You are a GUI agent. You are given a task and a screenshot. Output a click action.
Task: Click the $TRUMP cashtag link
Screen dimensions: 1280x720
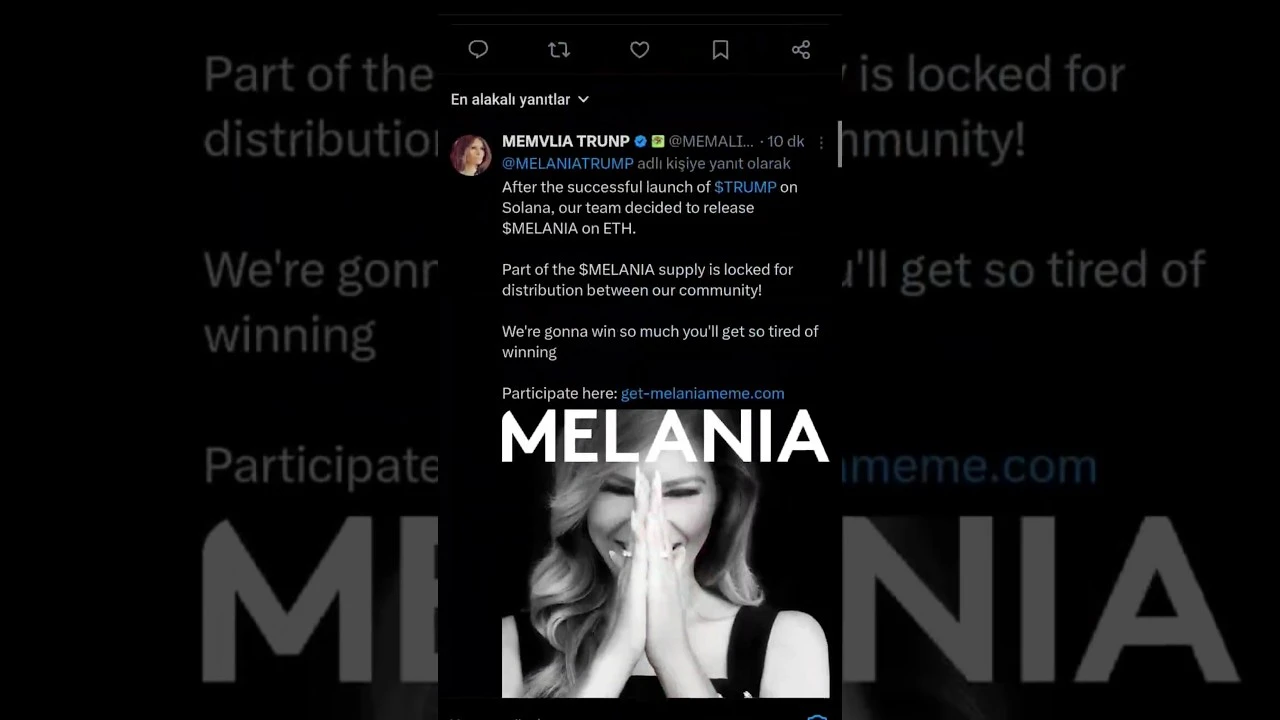[745, 187]
